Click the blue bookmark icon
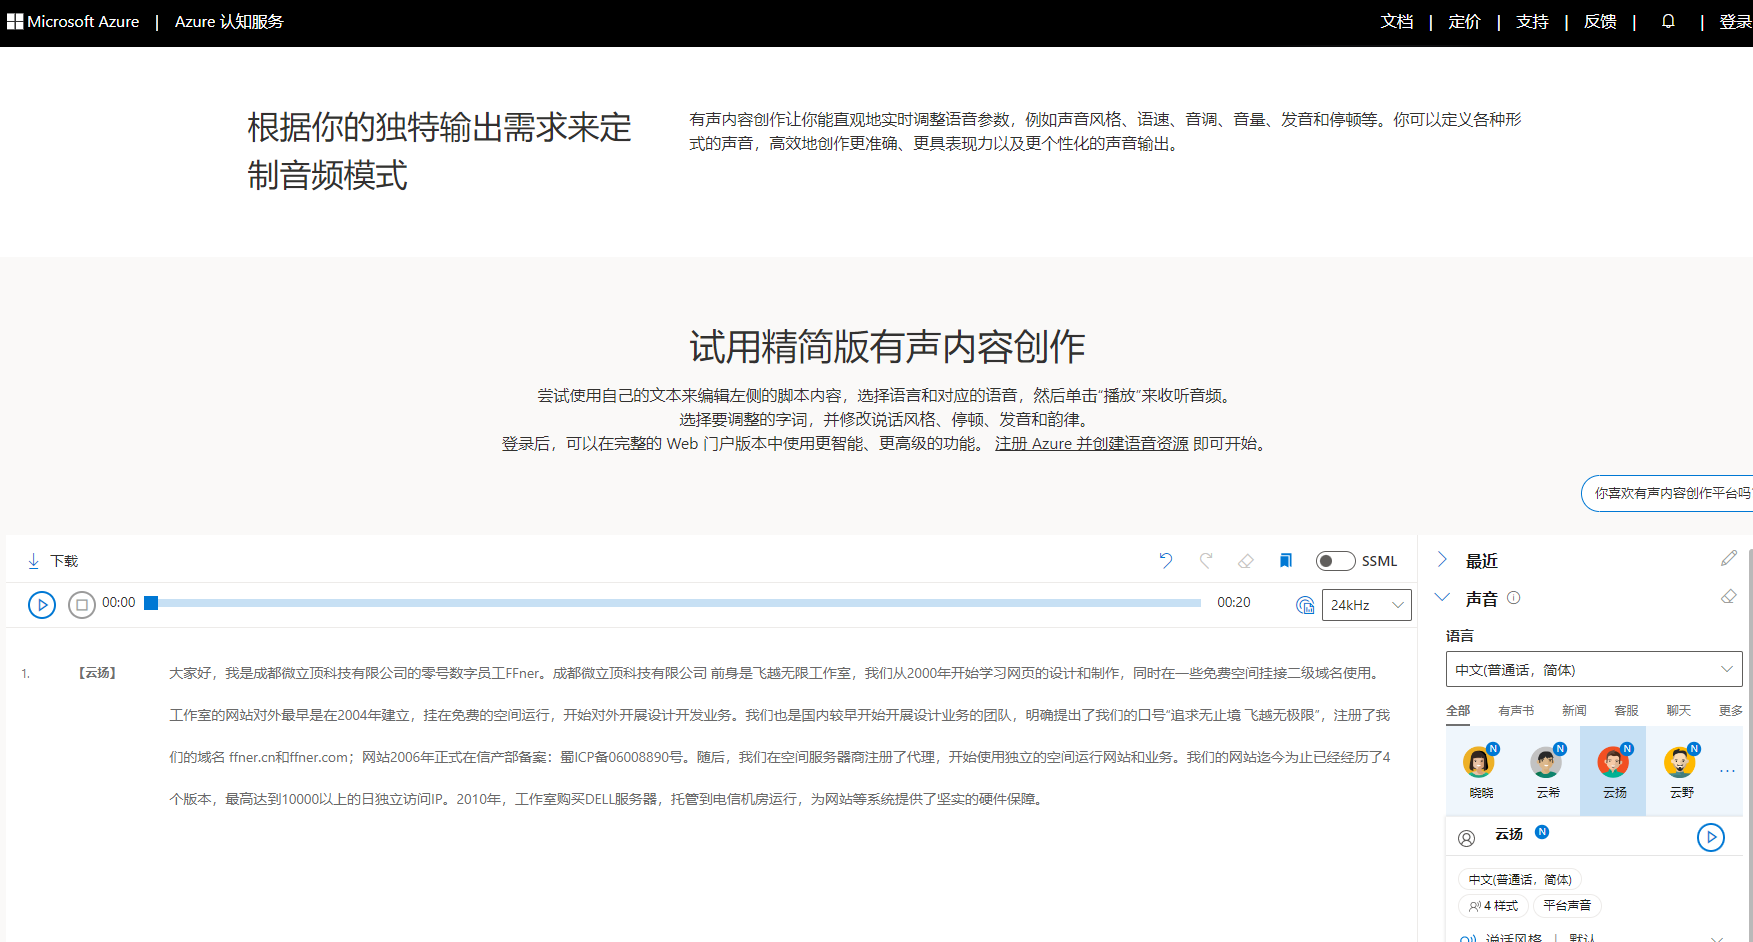The image size is (1753, 942). click(x=1286, y=561)
